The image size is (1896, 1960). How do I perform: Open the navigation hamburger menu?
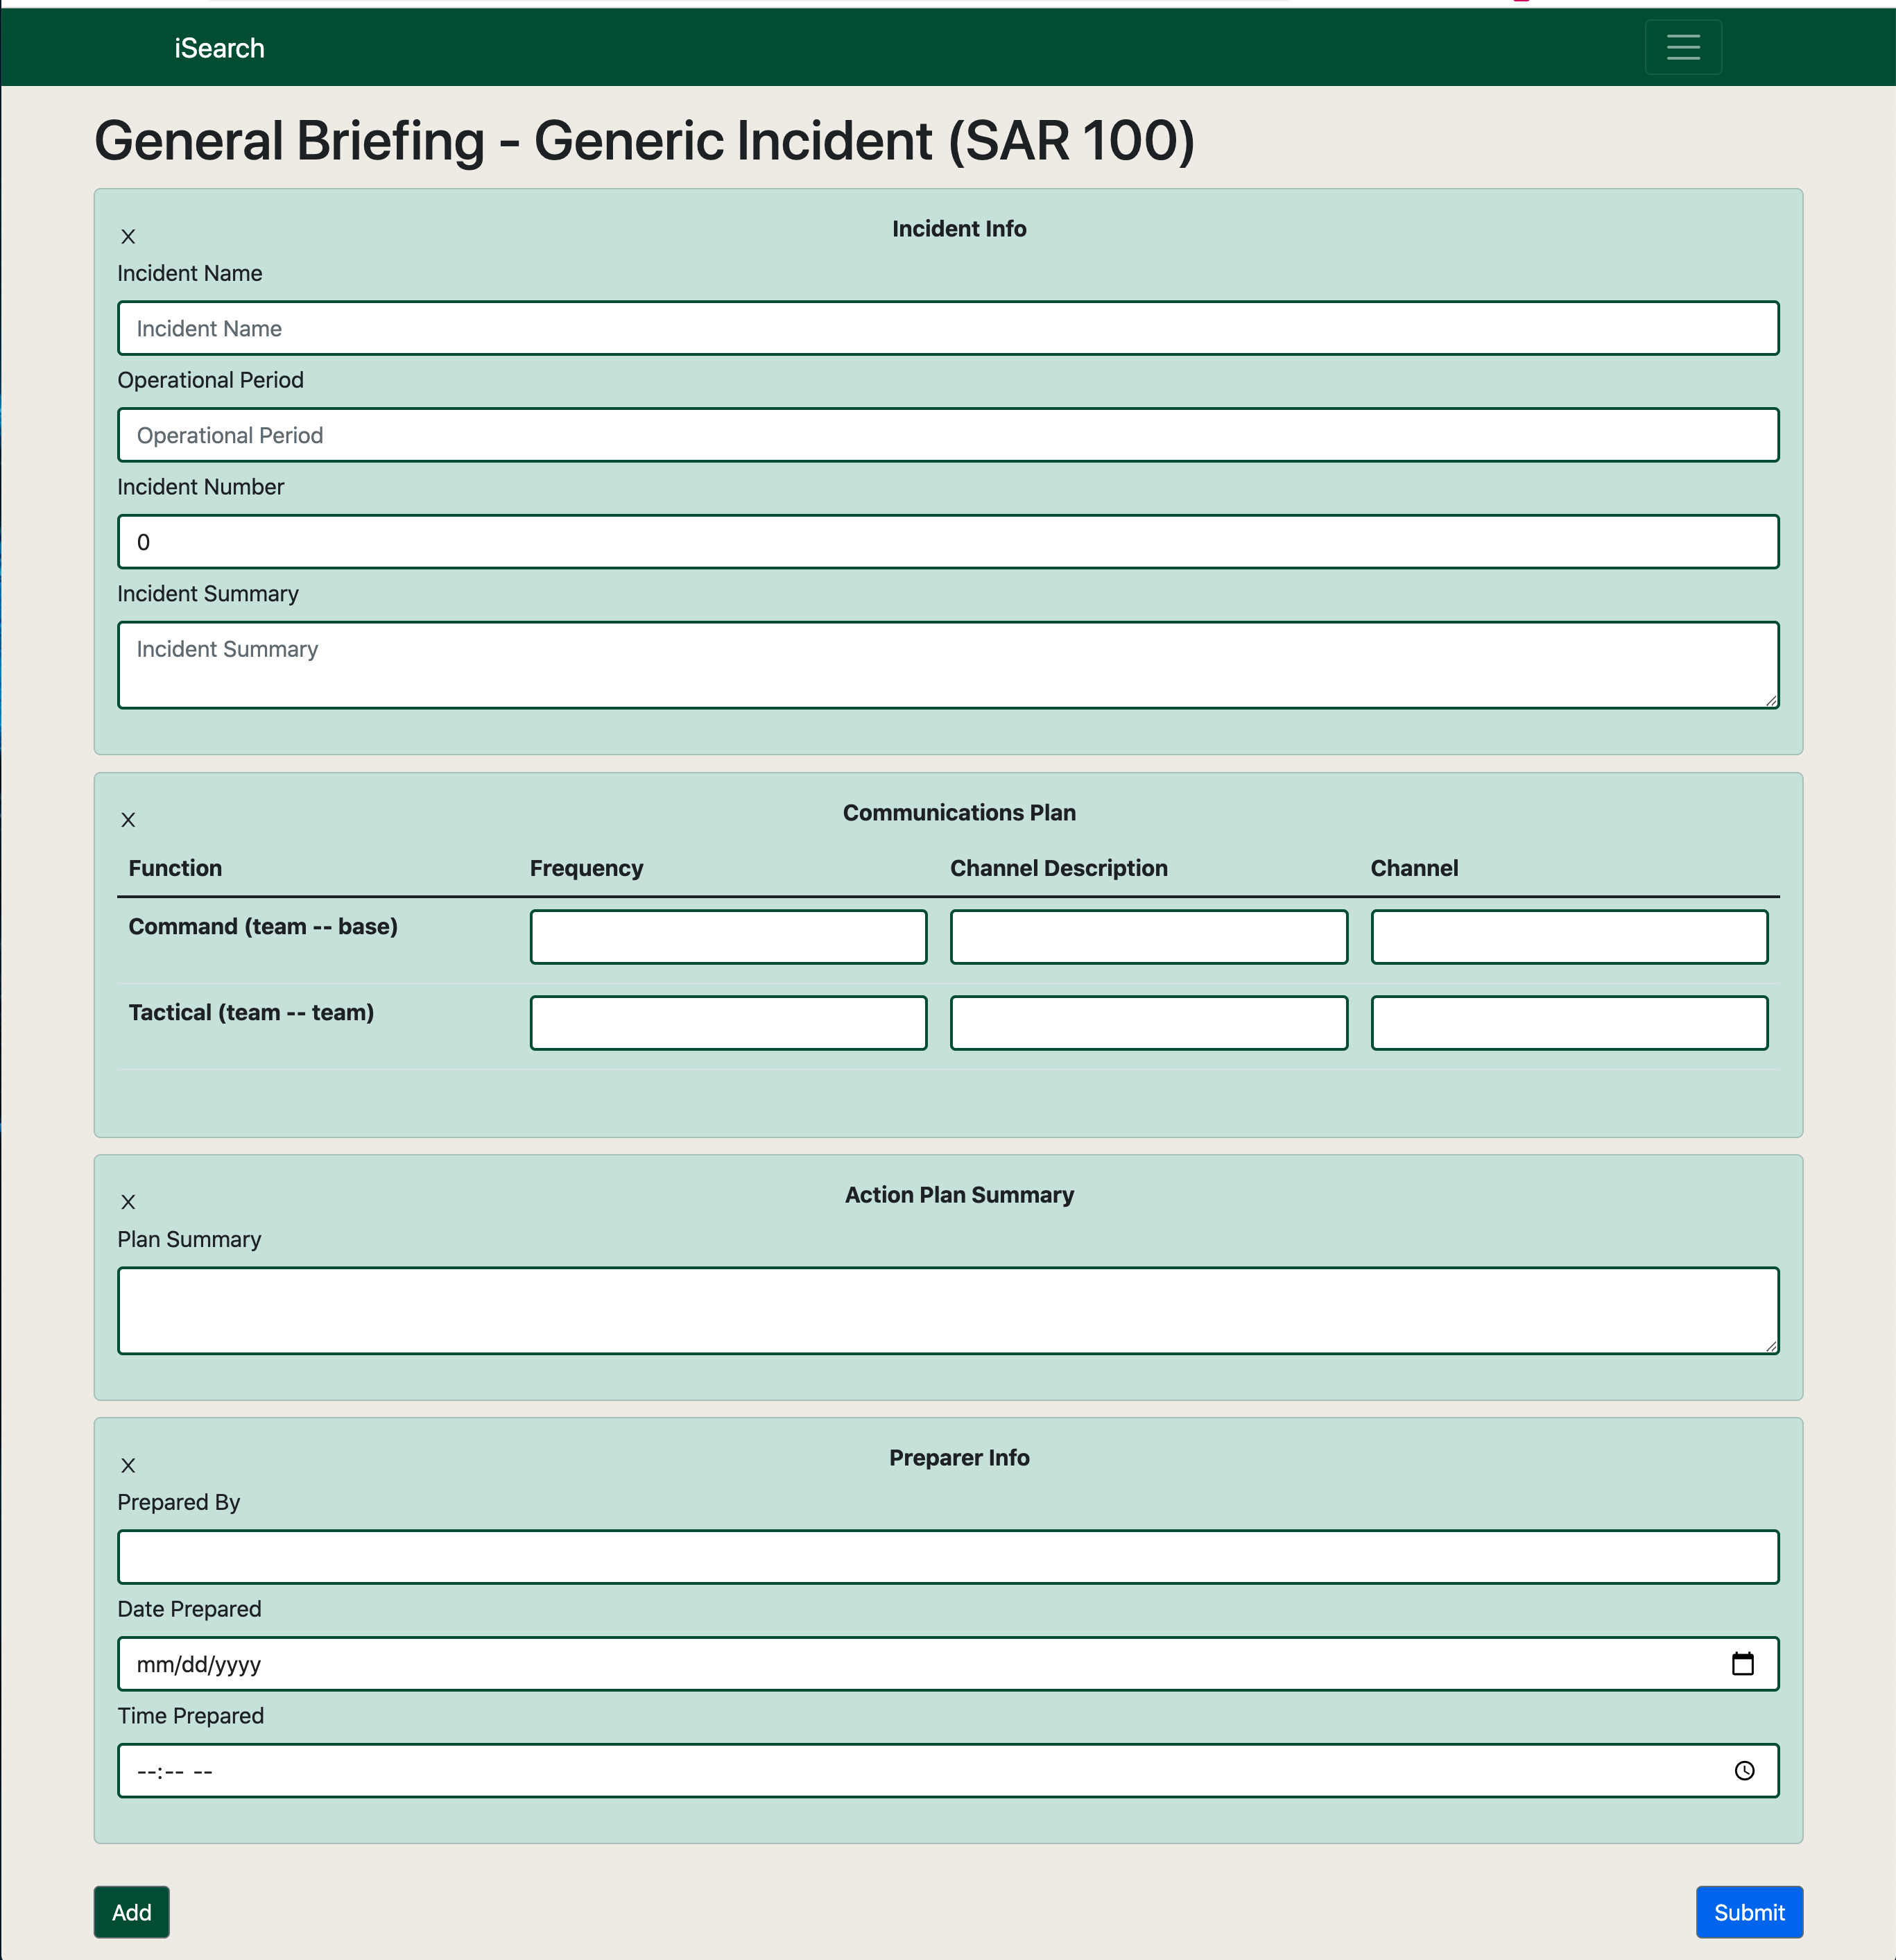tap(1682, 47)
